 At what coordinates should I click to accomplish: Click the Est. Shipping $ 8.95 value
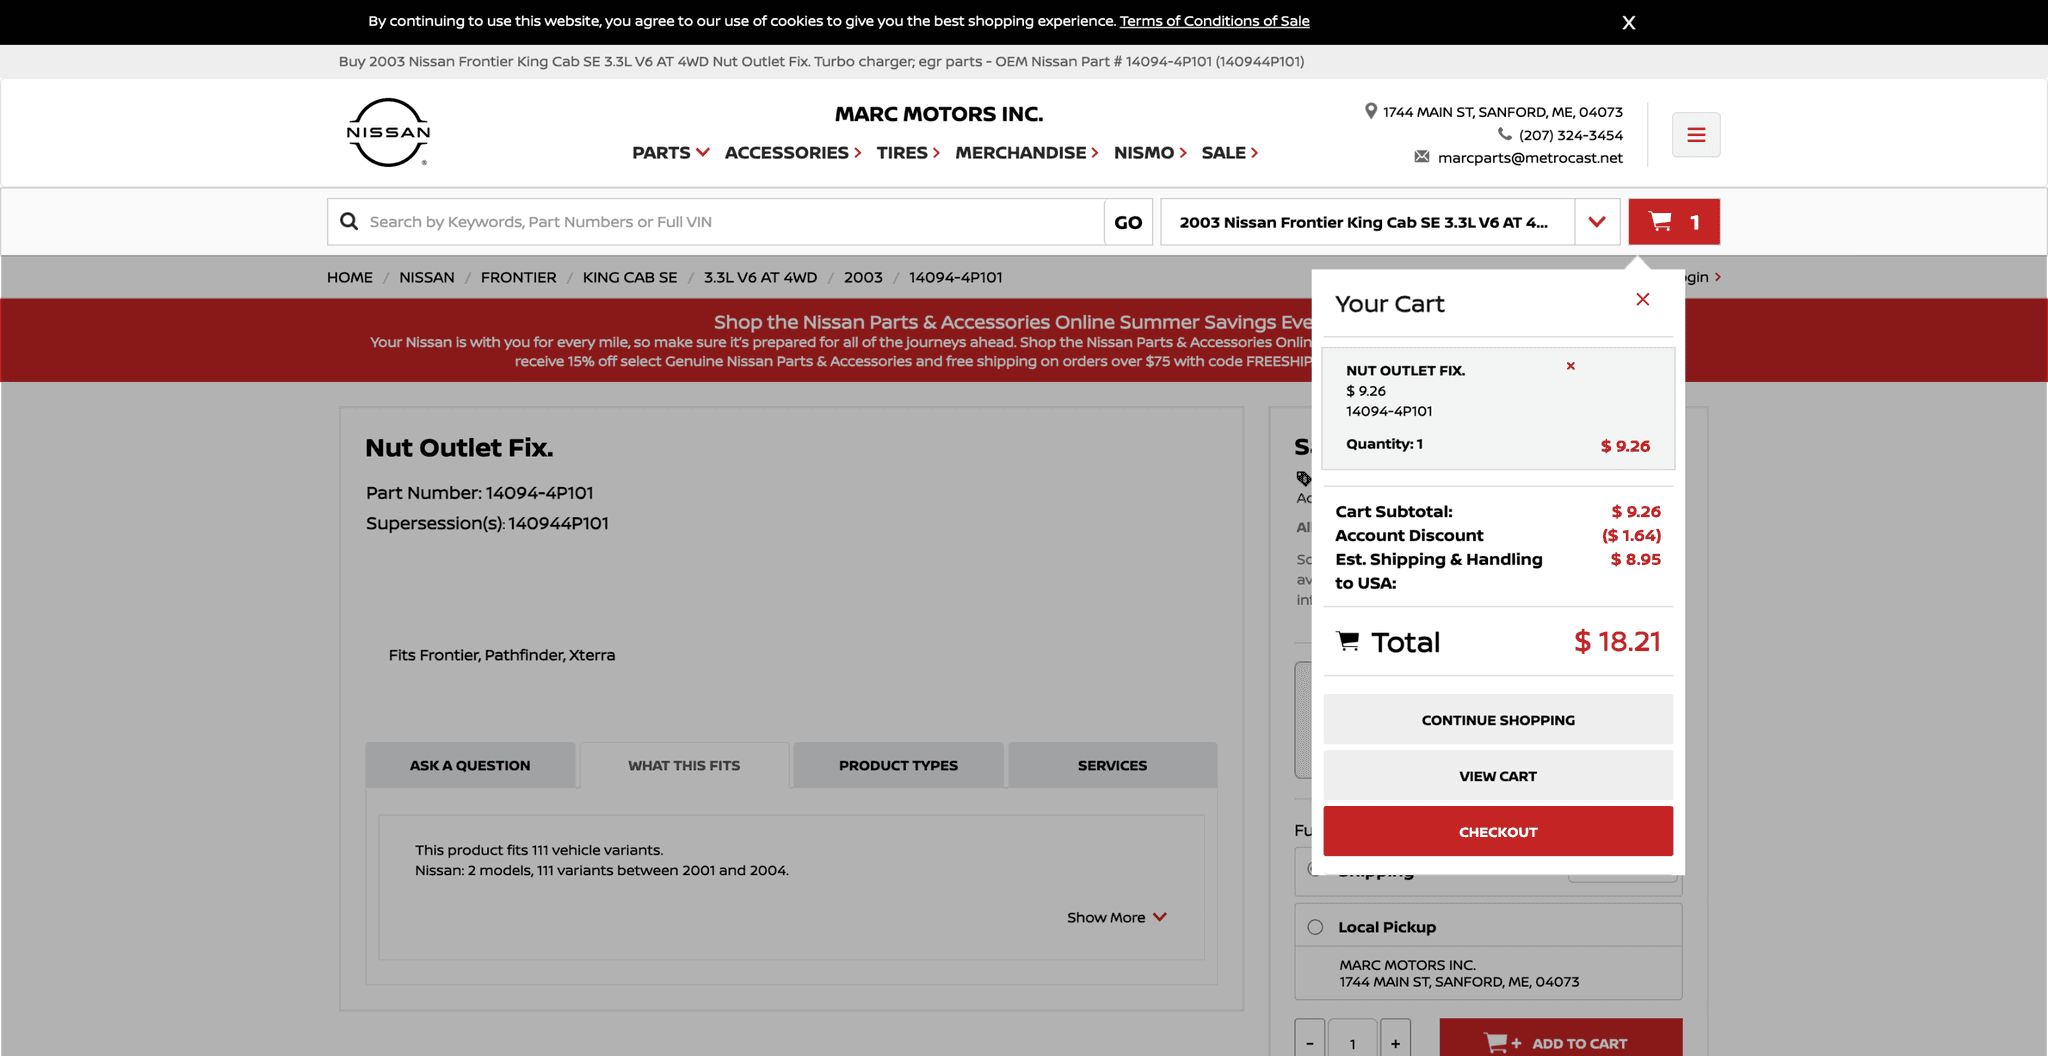coord(1635,559)
